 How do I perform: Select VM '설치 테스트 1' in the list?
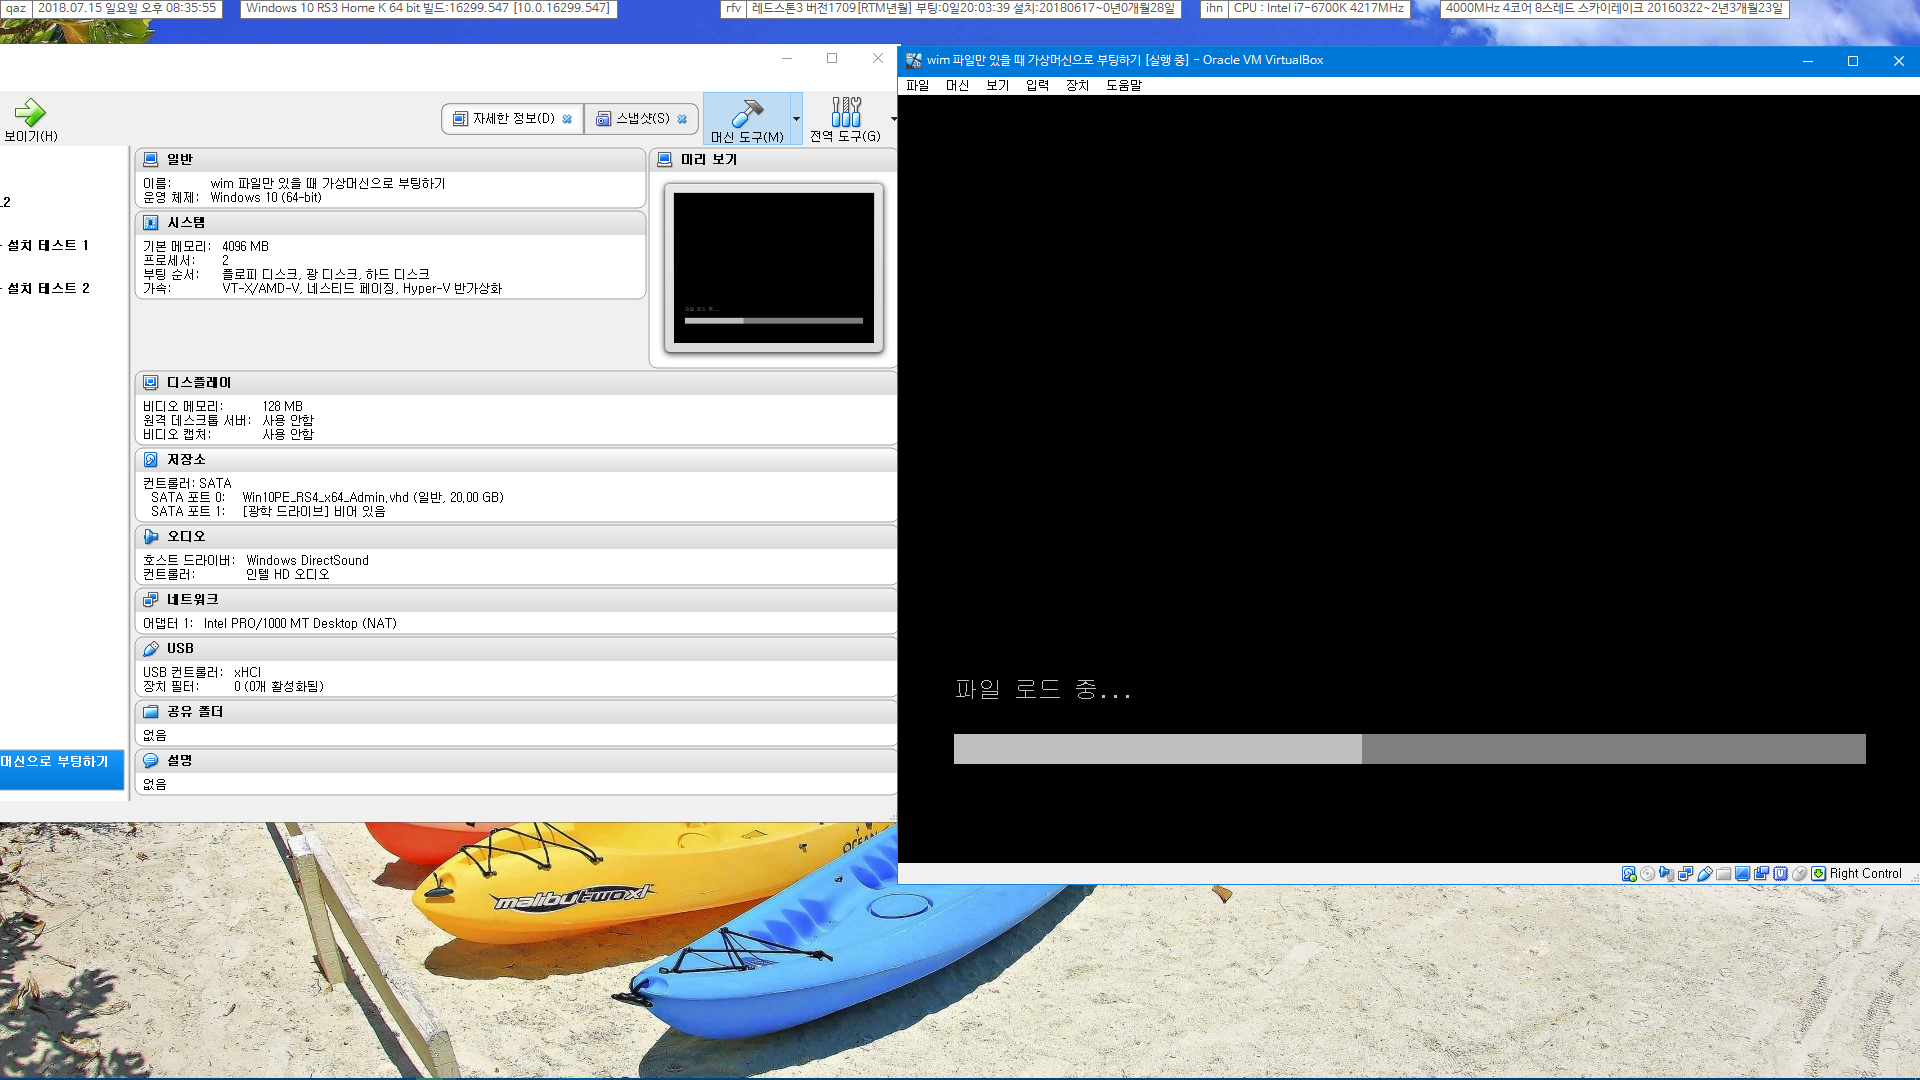pyautogui.click(x=48, y=245)
